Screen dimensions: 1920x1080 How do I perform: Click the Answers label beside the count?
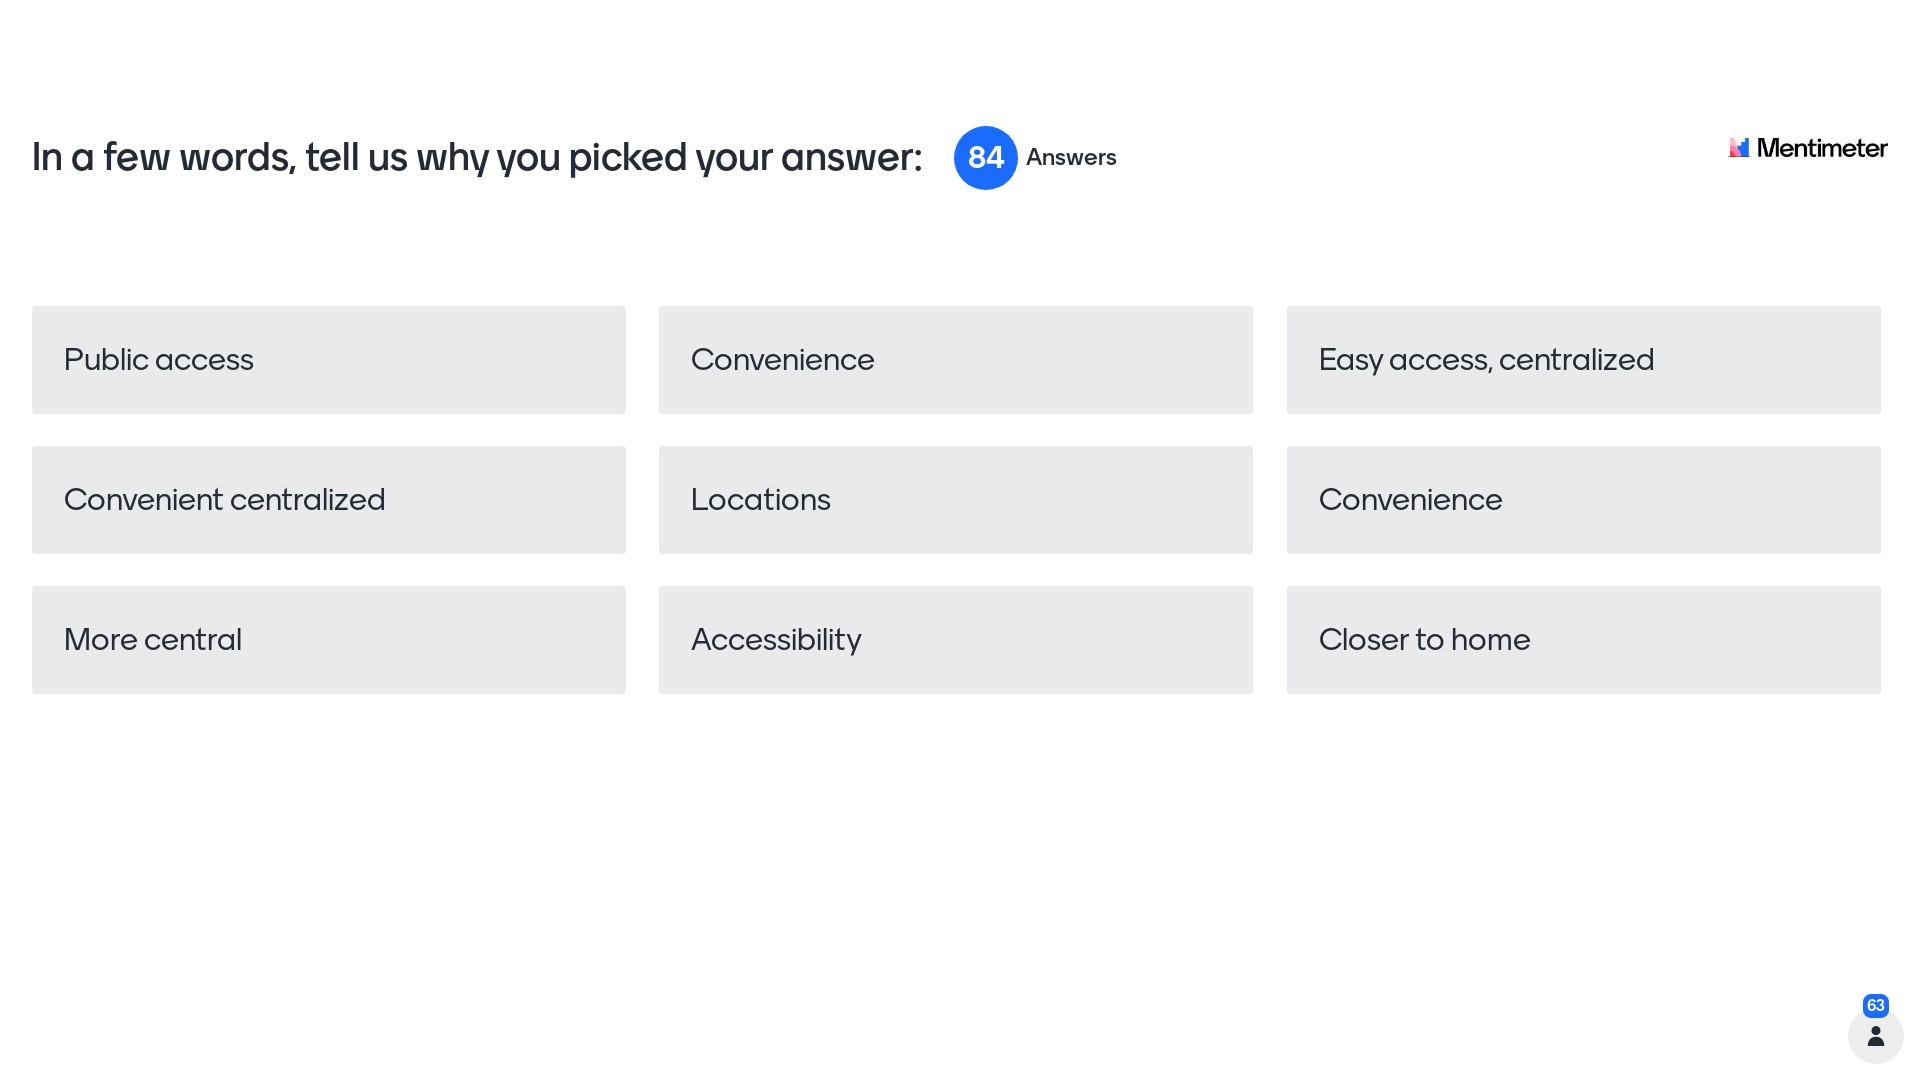coord(1071,158)
